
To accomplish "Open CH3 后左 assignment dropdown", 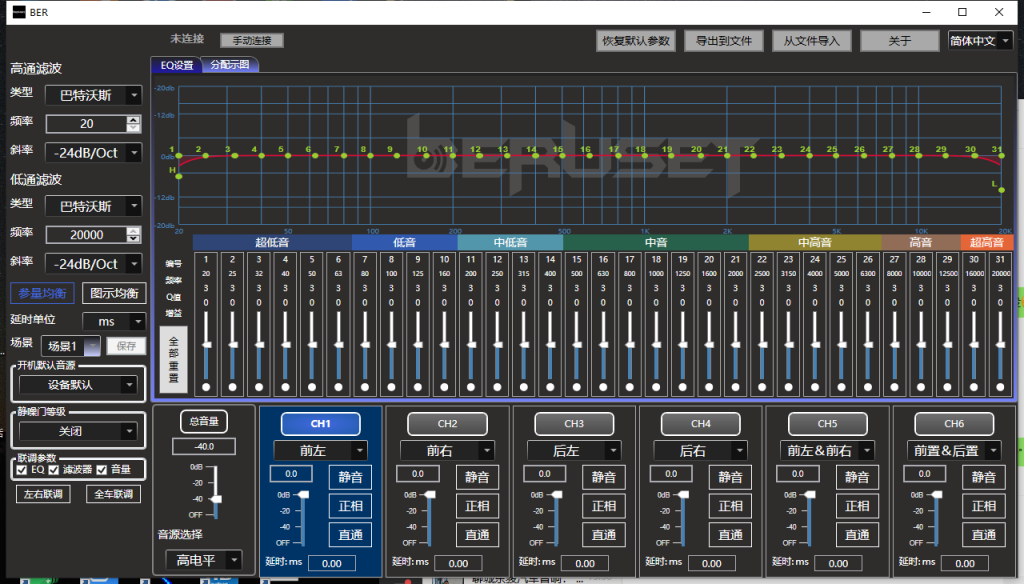I will [574, 451].
